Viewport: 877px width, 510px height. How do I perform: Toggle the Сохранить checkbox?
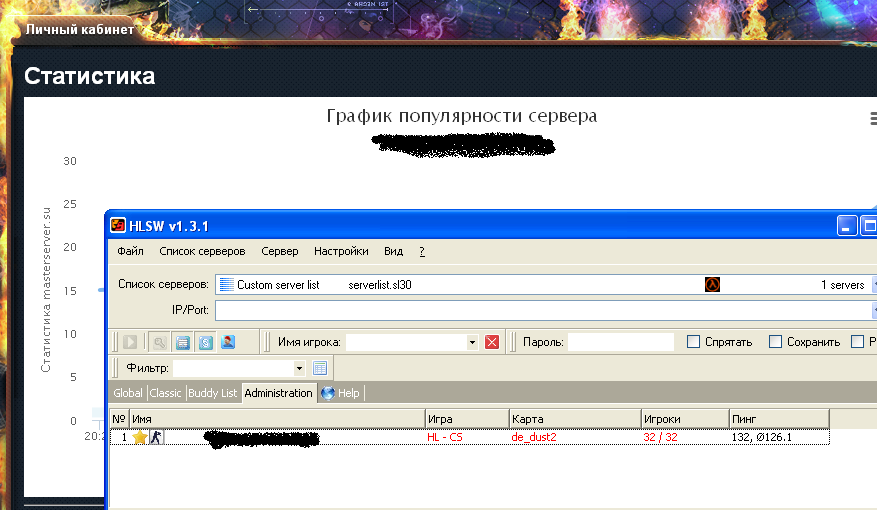775,342
